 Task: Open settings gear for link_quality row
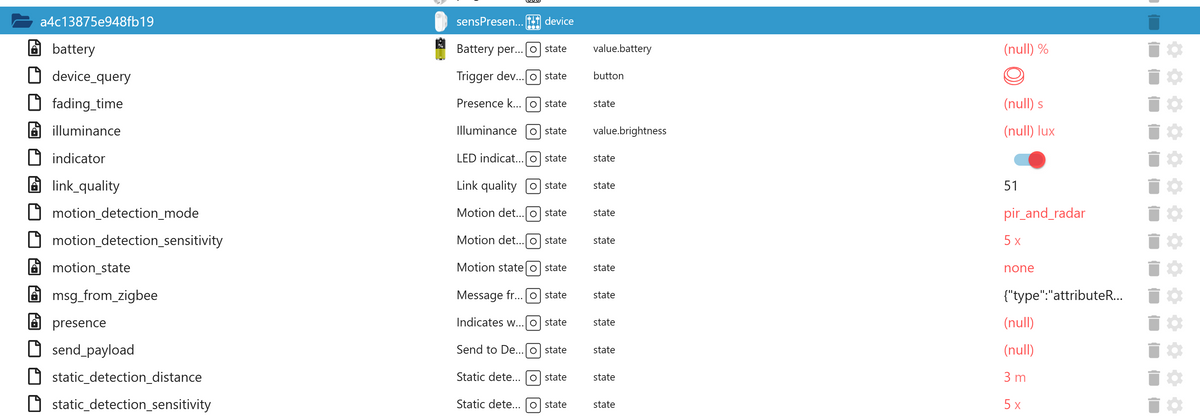pyautogui.click(x=1175, y=186)
